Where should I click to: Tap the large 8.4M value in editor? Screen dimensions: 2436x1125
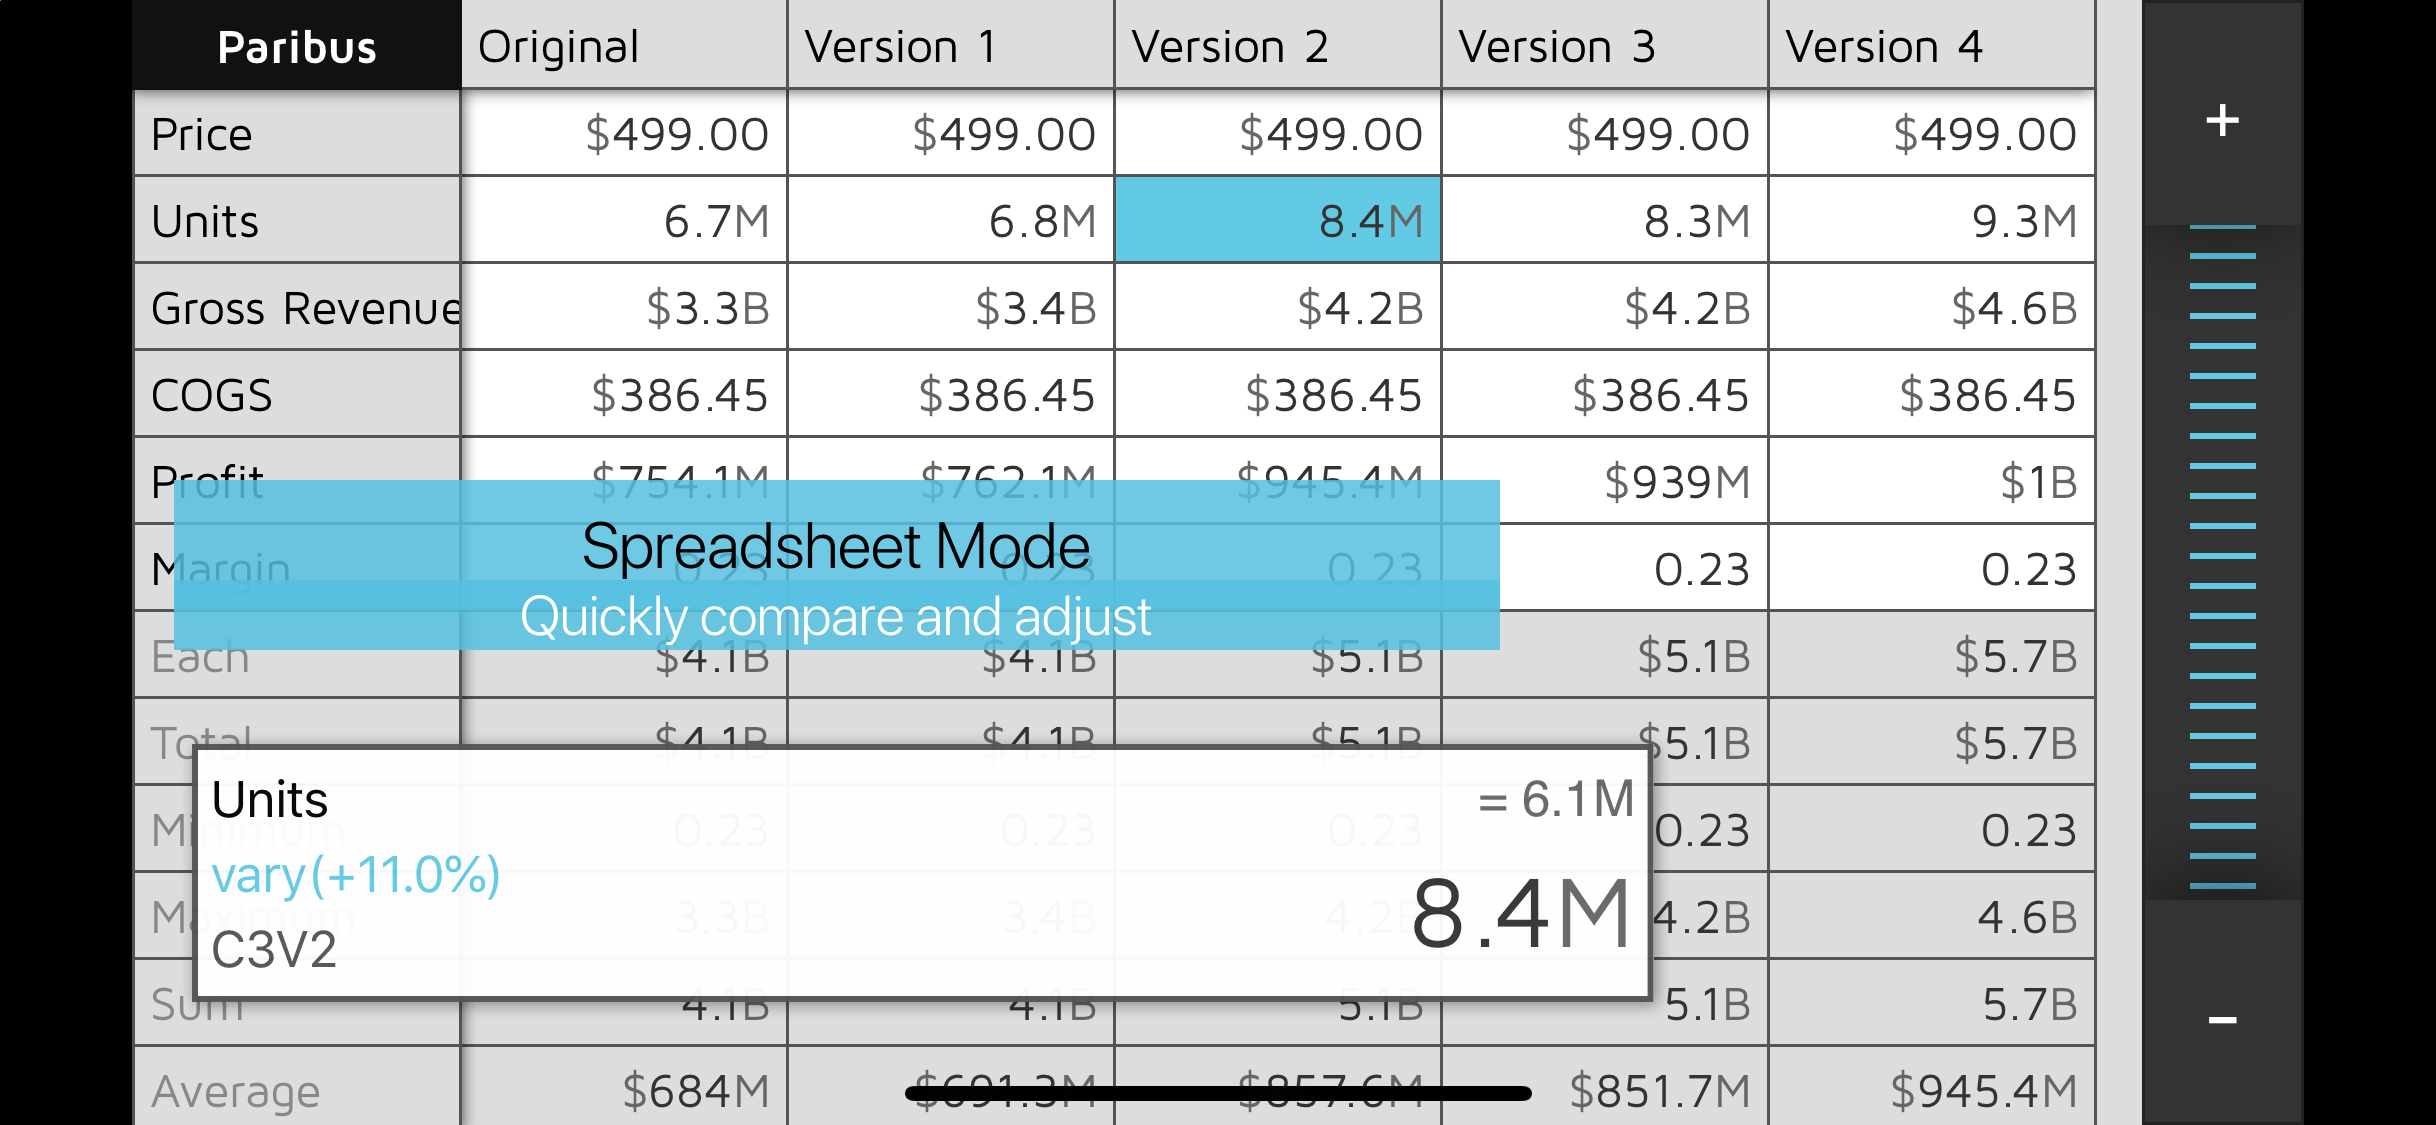pyautogui.click(x=1520, y=915)
